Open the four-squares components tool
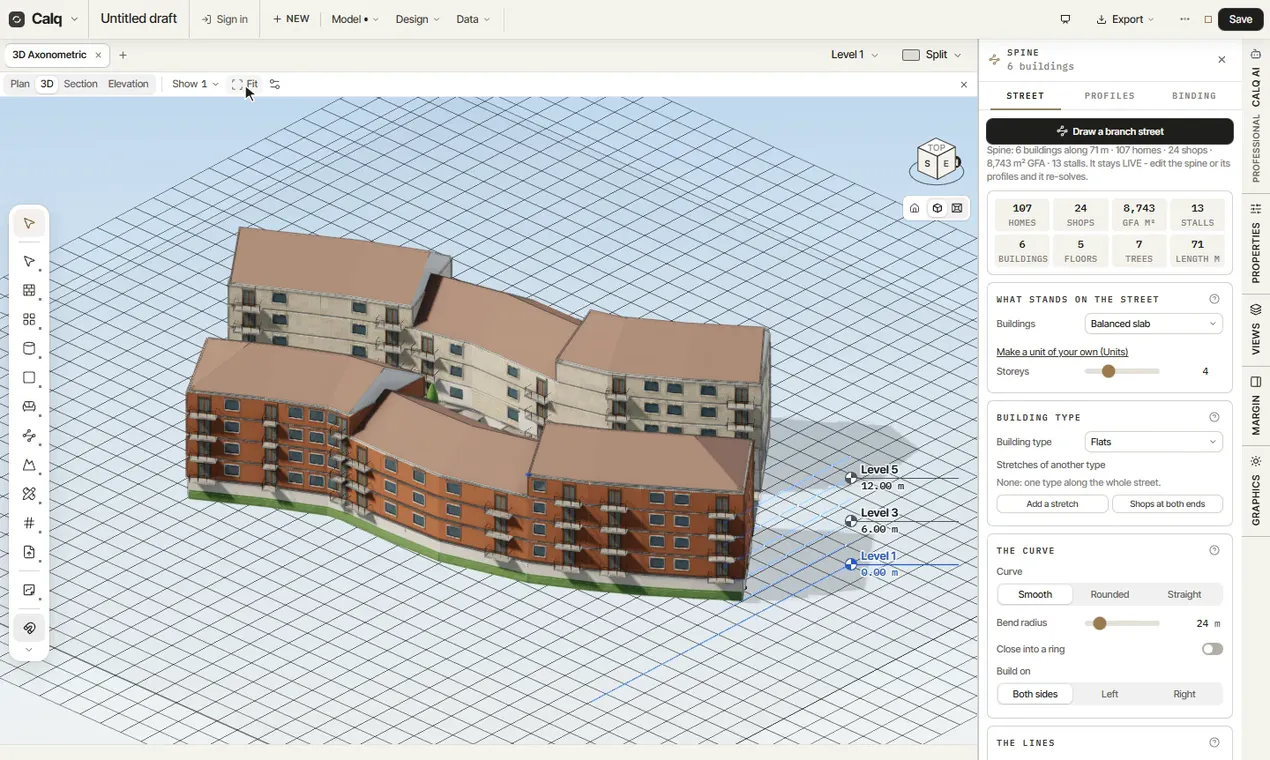1270x760 pixels. [29, 320]
